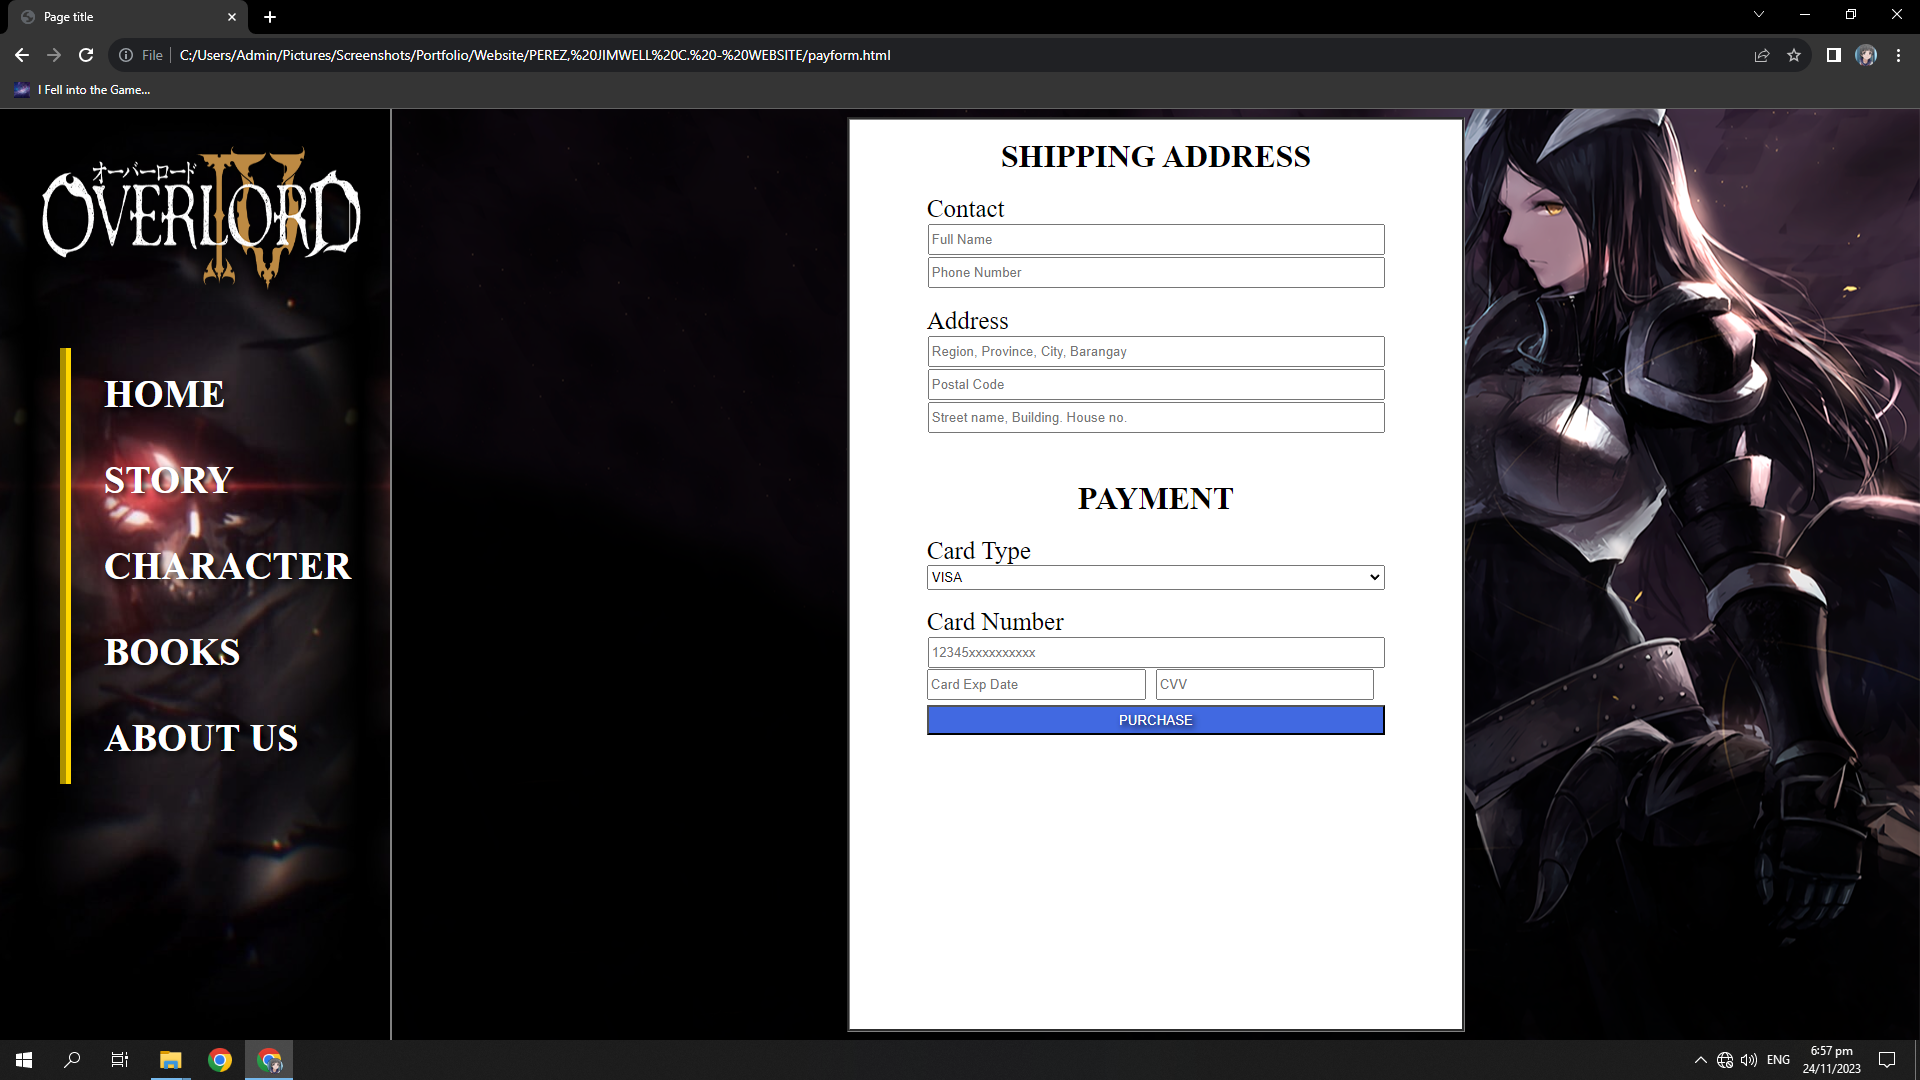Open the clock showing 6:57 pm
1920x1080 pixels.
click(1832, 1060)
